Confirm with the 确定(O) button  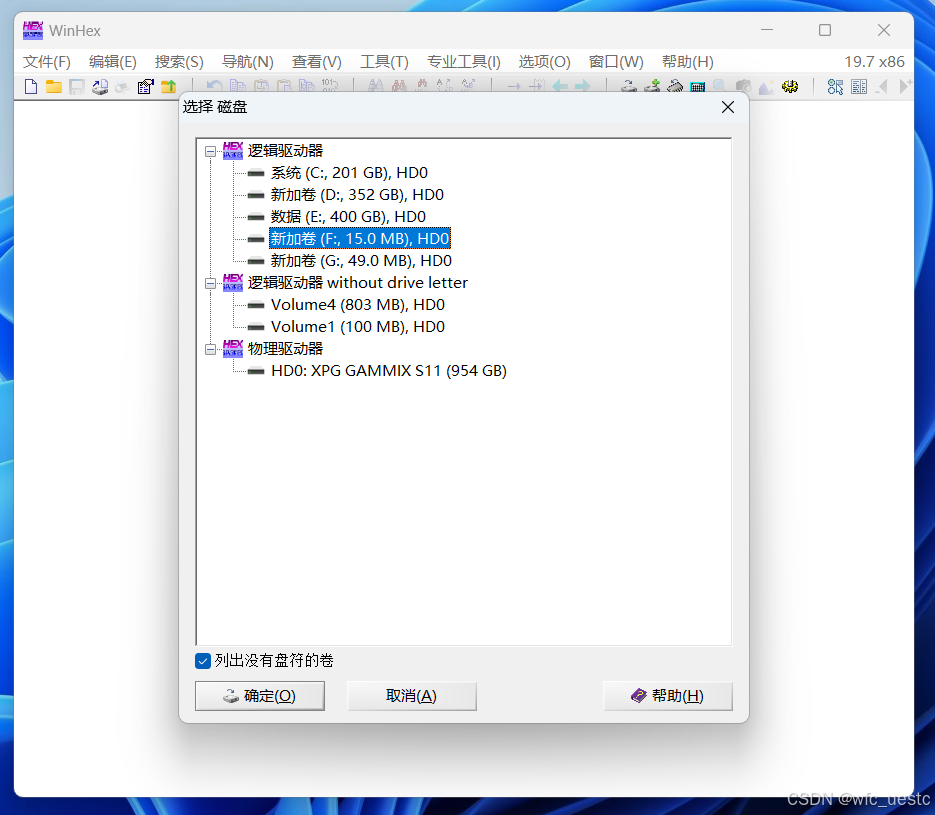260,696
